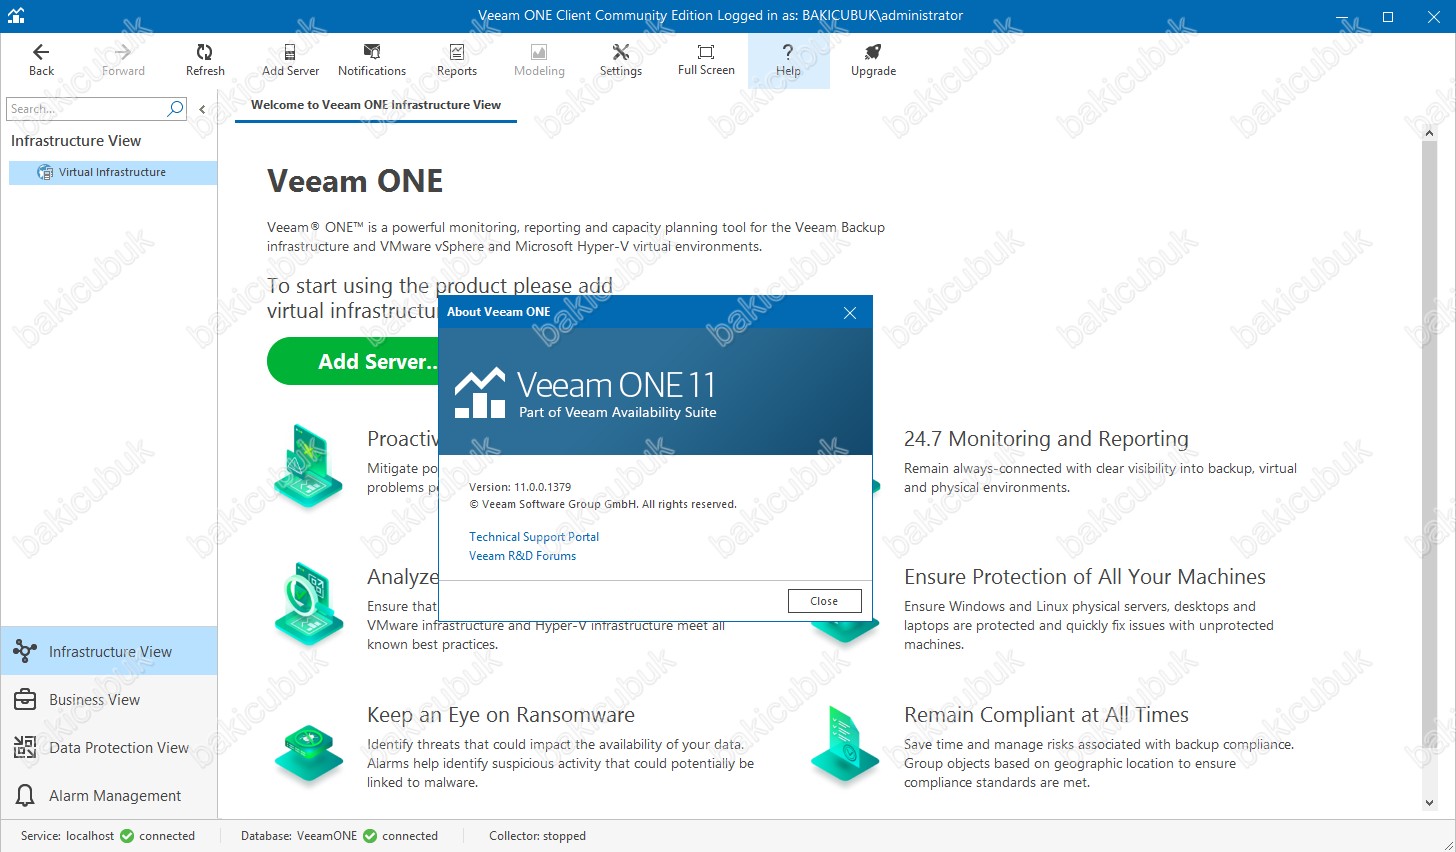
Task: Switch to Data Protection View pane
Action: tap(109, 748)
